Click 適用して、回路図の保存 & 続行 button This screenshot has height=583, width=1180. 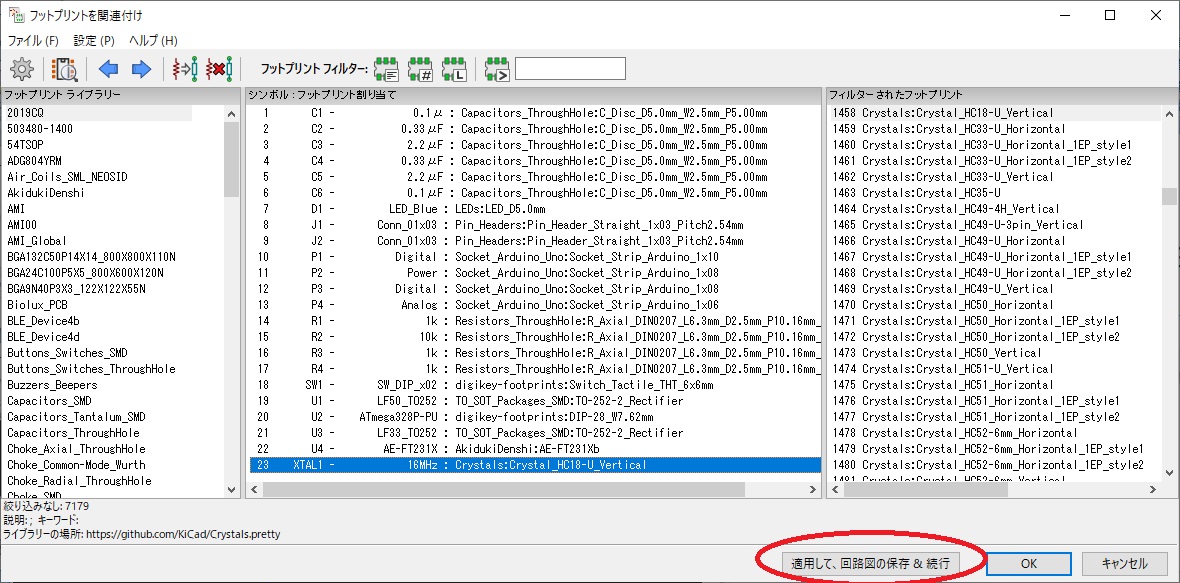[x=868, y=563]
